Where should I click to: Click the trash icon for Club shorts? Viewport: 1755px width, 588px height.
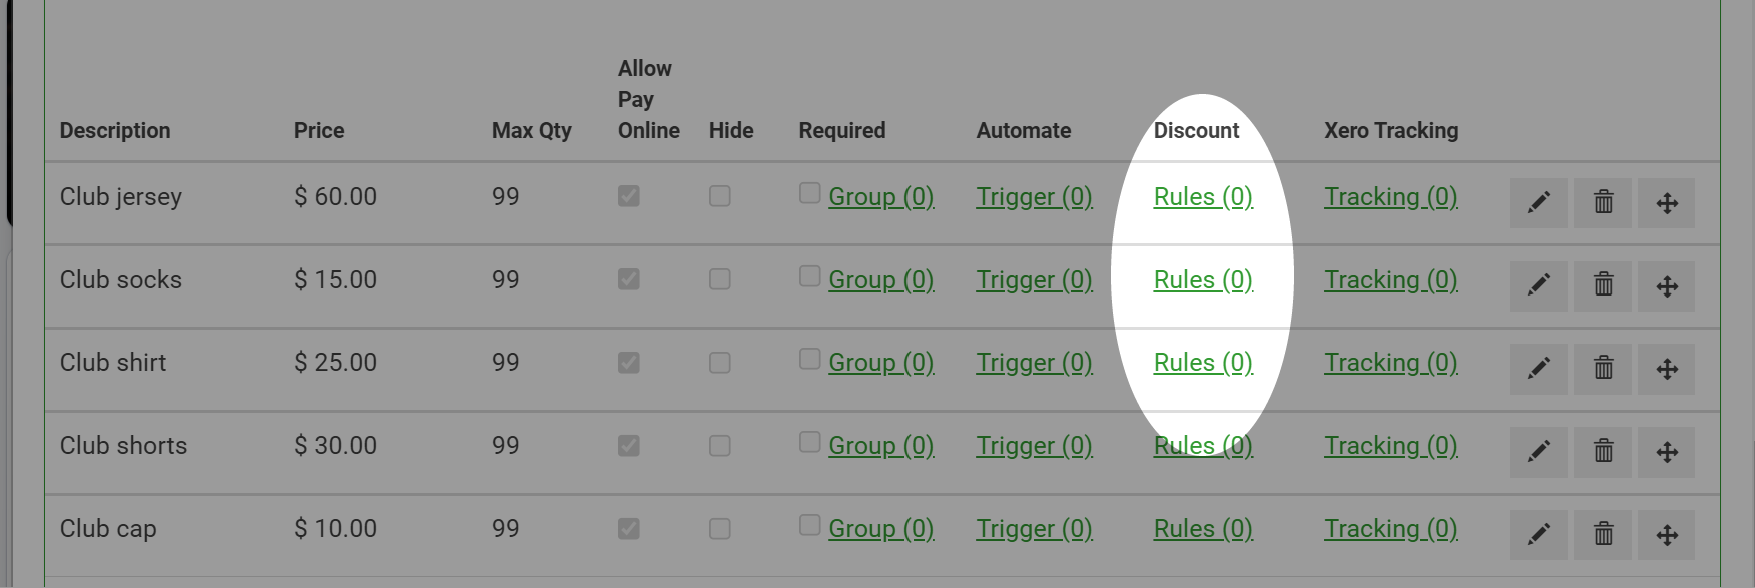click(x=1603, y=452)
